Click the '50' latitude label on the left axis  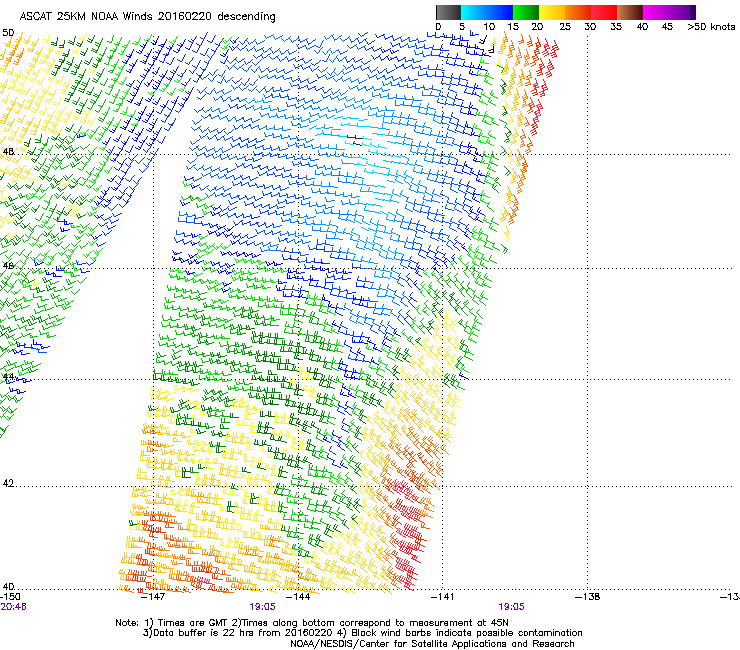click(x=8, y=33)
